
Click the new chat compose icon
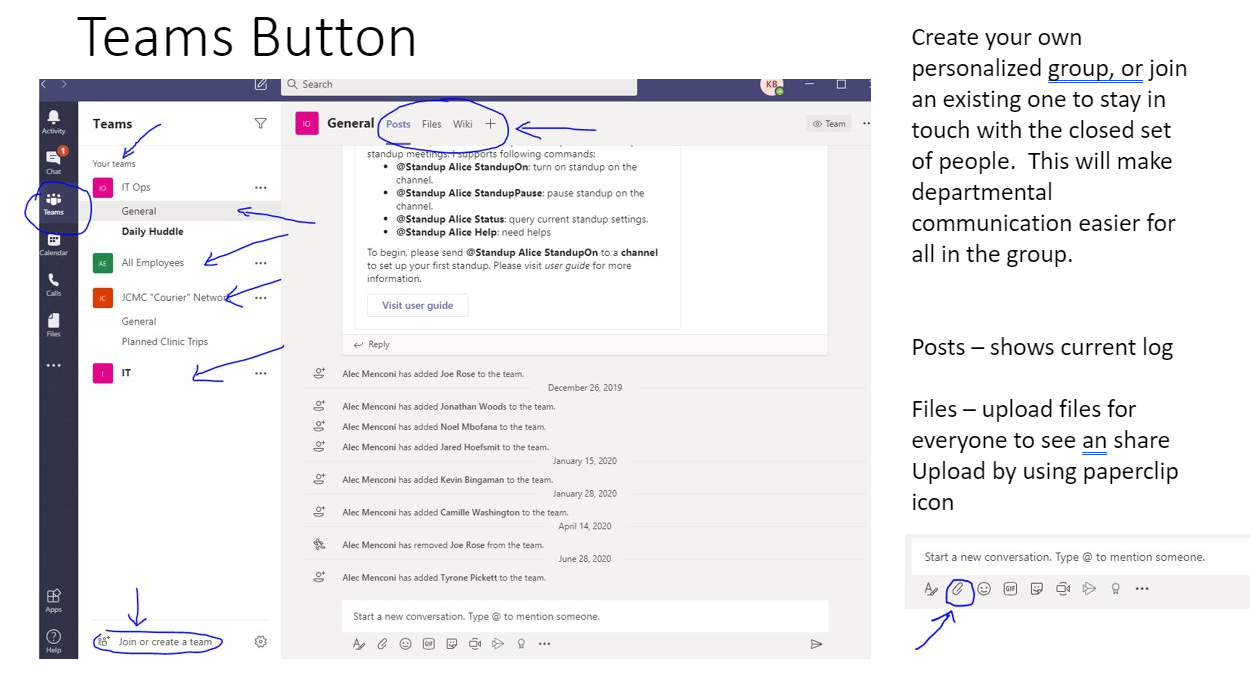point(261,85)
